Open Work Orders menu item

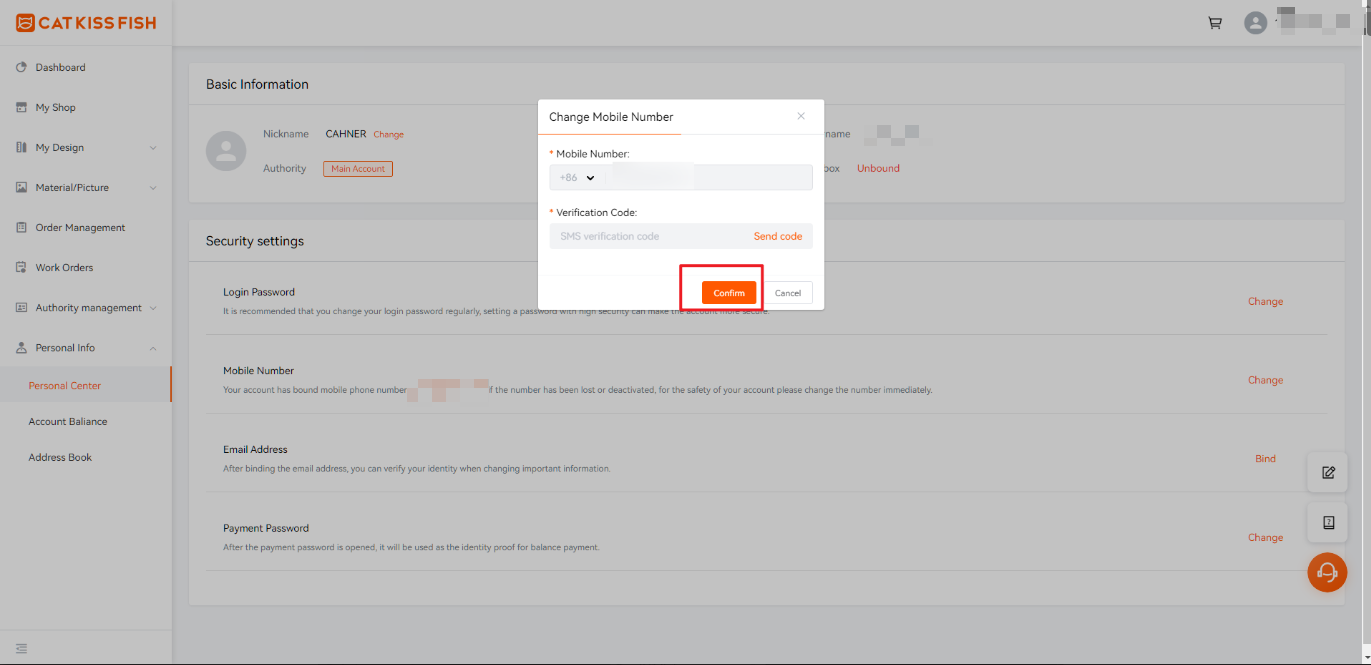64,267
